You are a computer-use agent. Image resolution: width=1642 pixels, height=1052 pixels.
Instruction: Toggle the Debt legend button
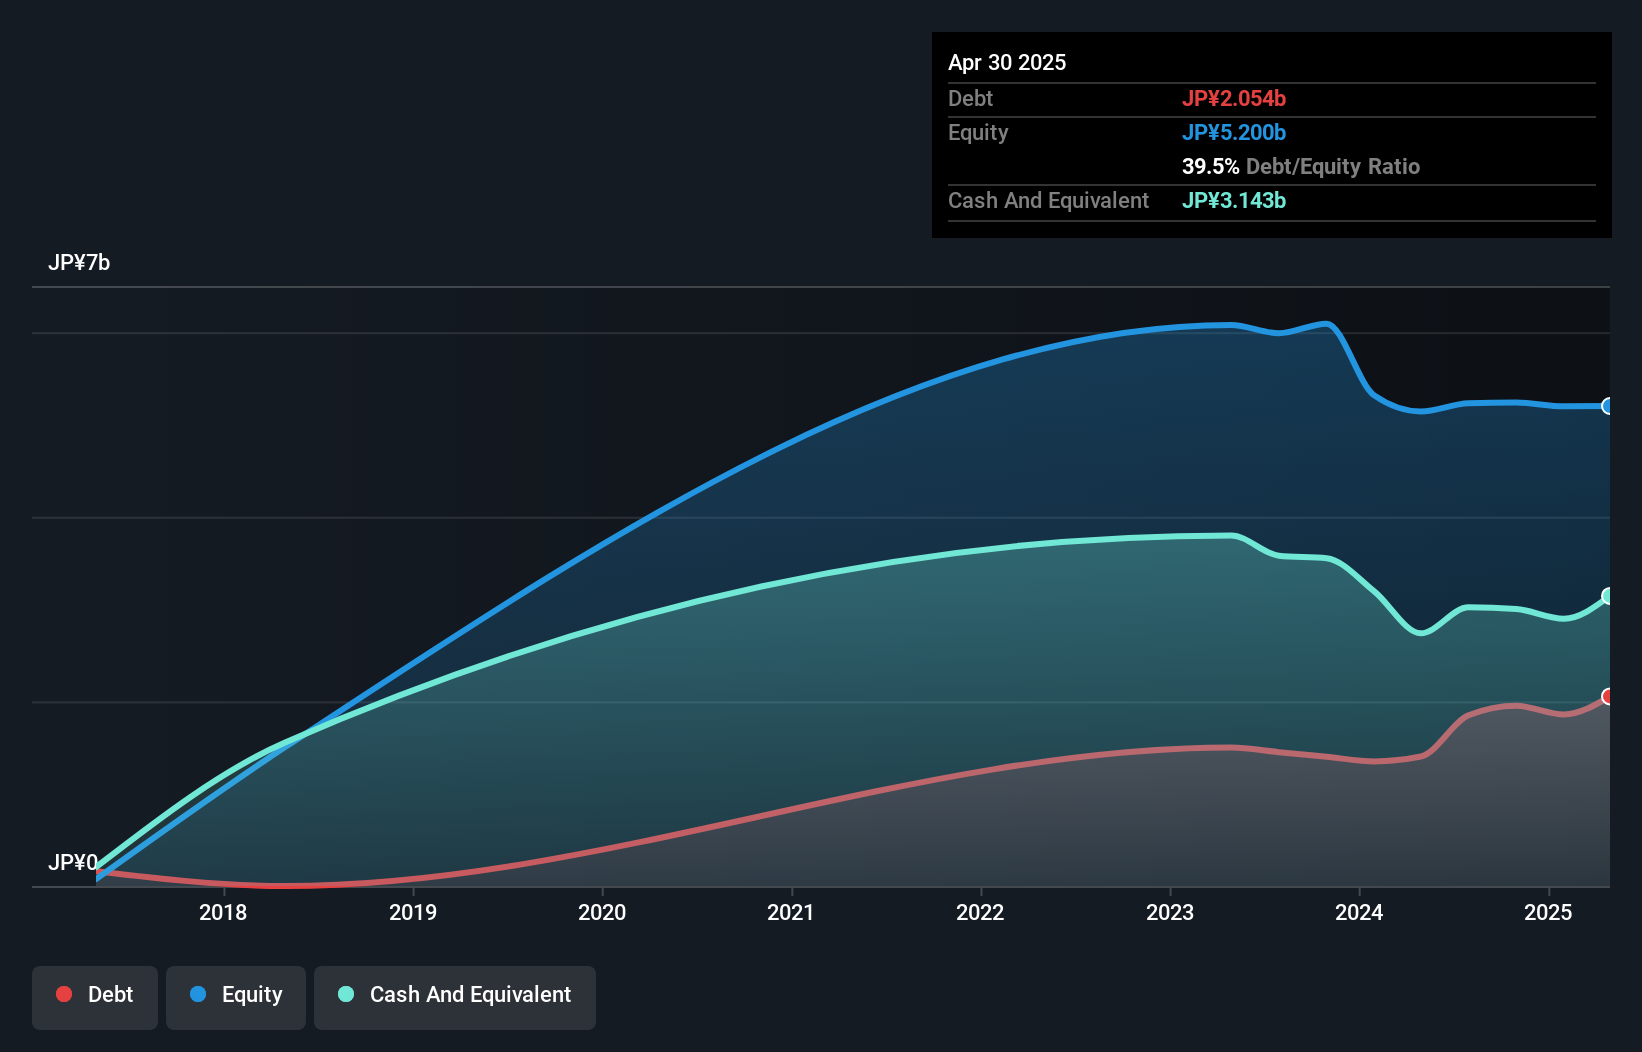pyautogui.click(x=95, y=996)
